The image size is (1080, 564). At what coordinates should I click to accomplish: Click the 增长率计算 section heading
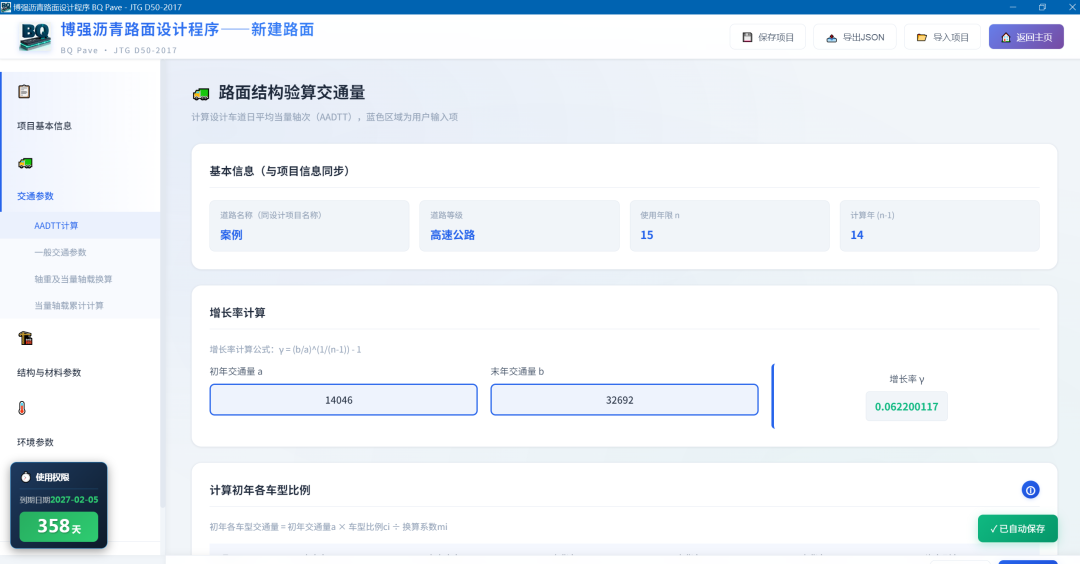pos(238,313)
